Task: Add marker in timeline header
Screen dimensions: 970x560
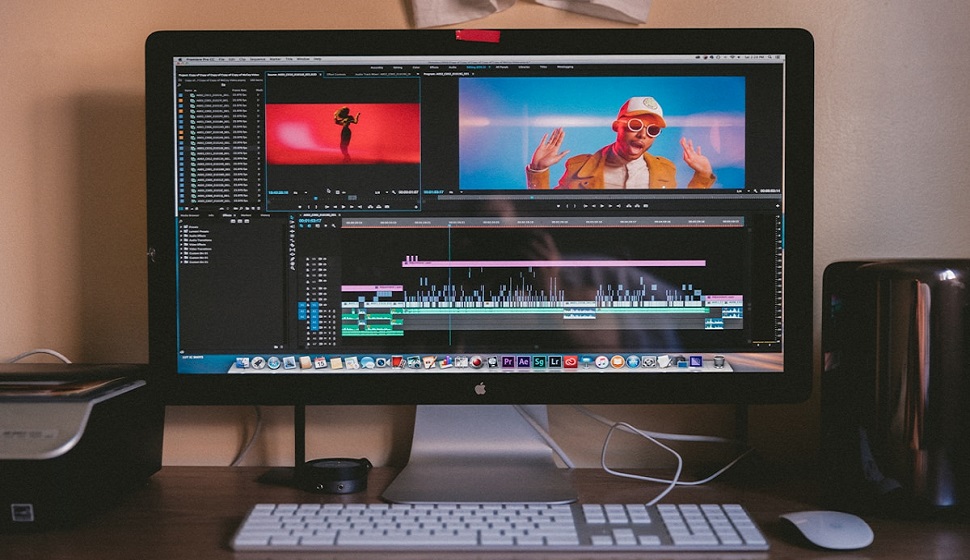Action: pos(325,226)
